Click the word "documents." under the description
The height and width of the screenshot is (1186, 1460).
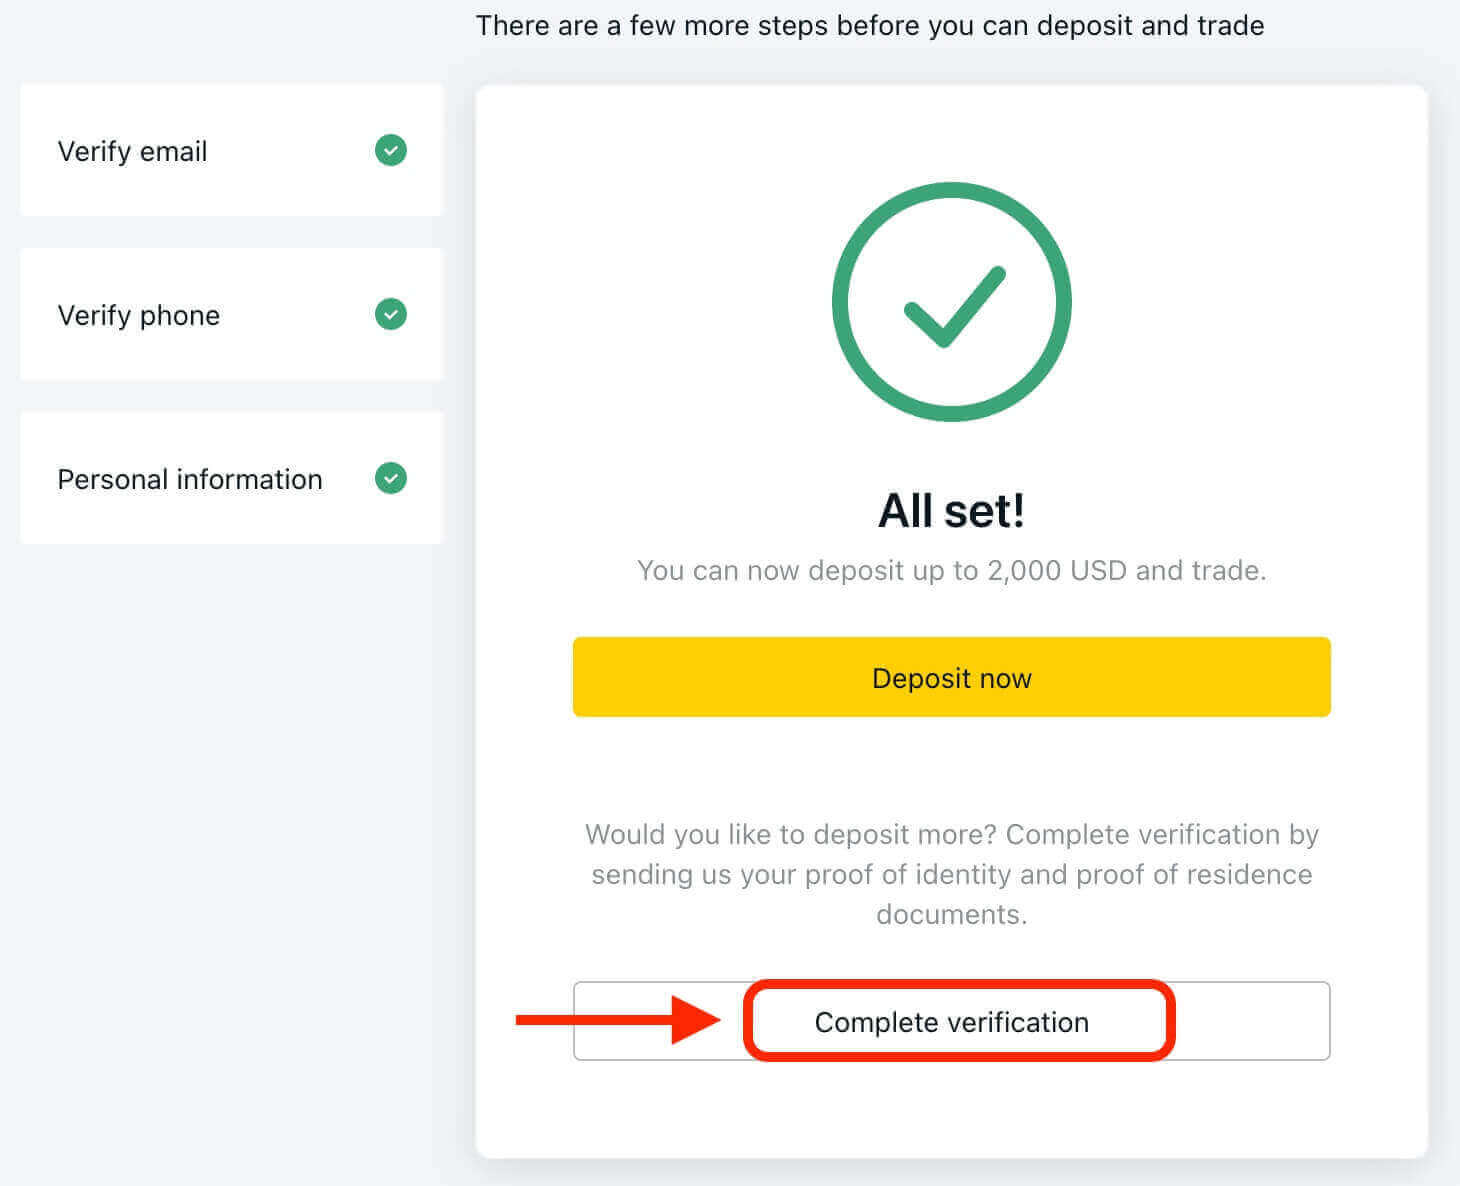(951, 915)
